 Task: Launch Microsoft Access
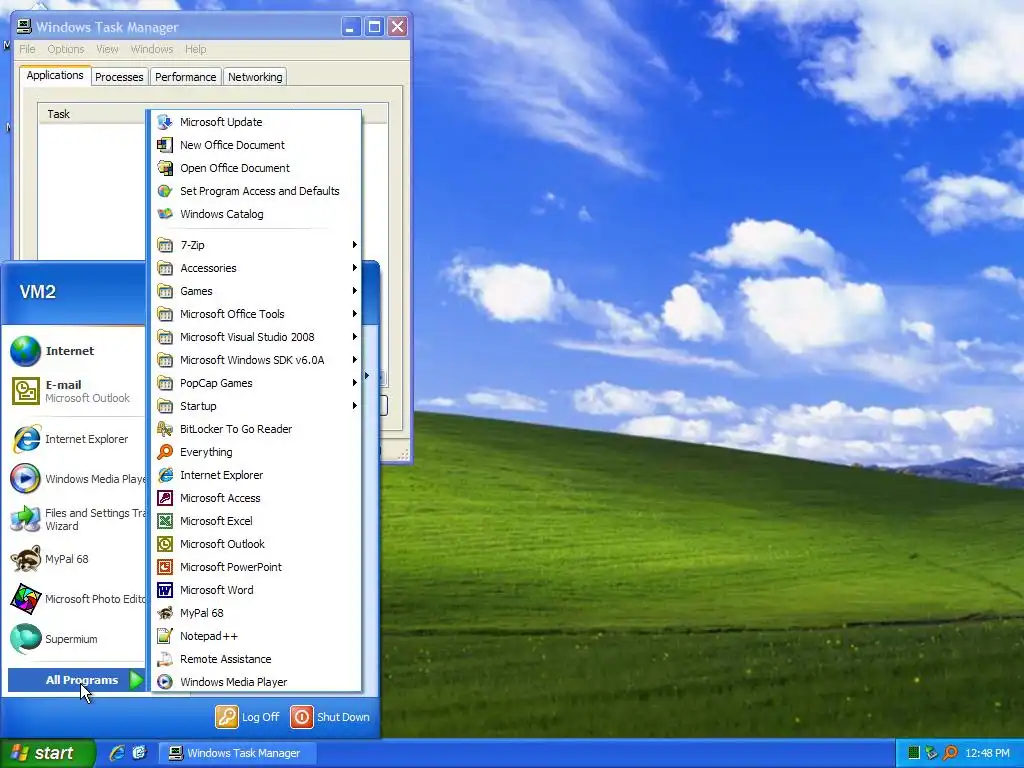256,498
